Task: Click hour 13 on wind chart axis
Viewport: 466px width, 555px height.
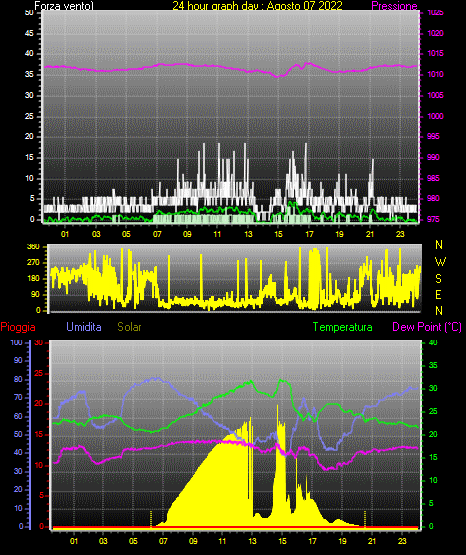Action: (248, 234)
